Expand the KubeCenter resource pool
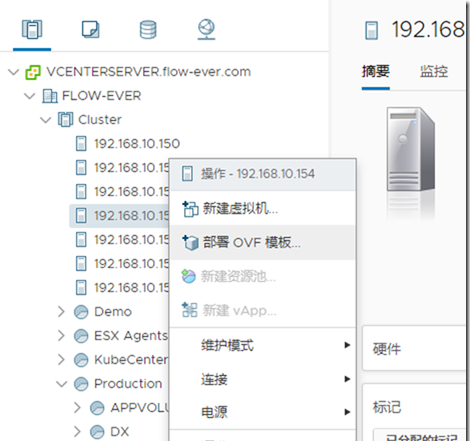 [61, 360]
